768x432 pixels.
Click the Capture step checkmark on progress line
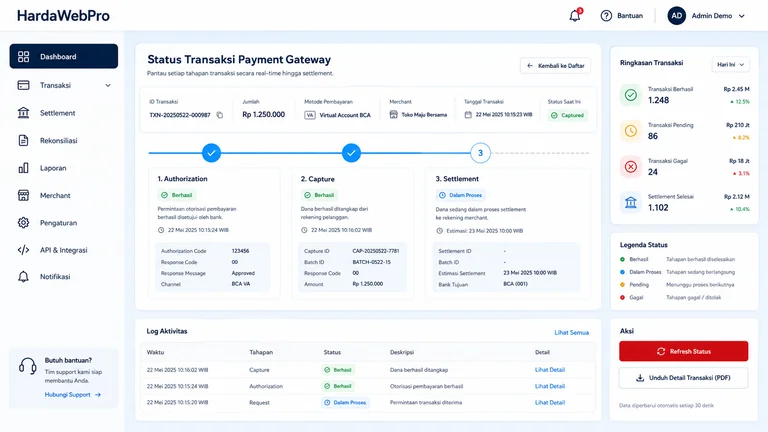(351, 153)
